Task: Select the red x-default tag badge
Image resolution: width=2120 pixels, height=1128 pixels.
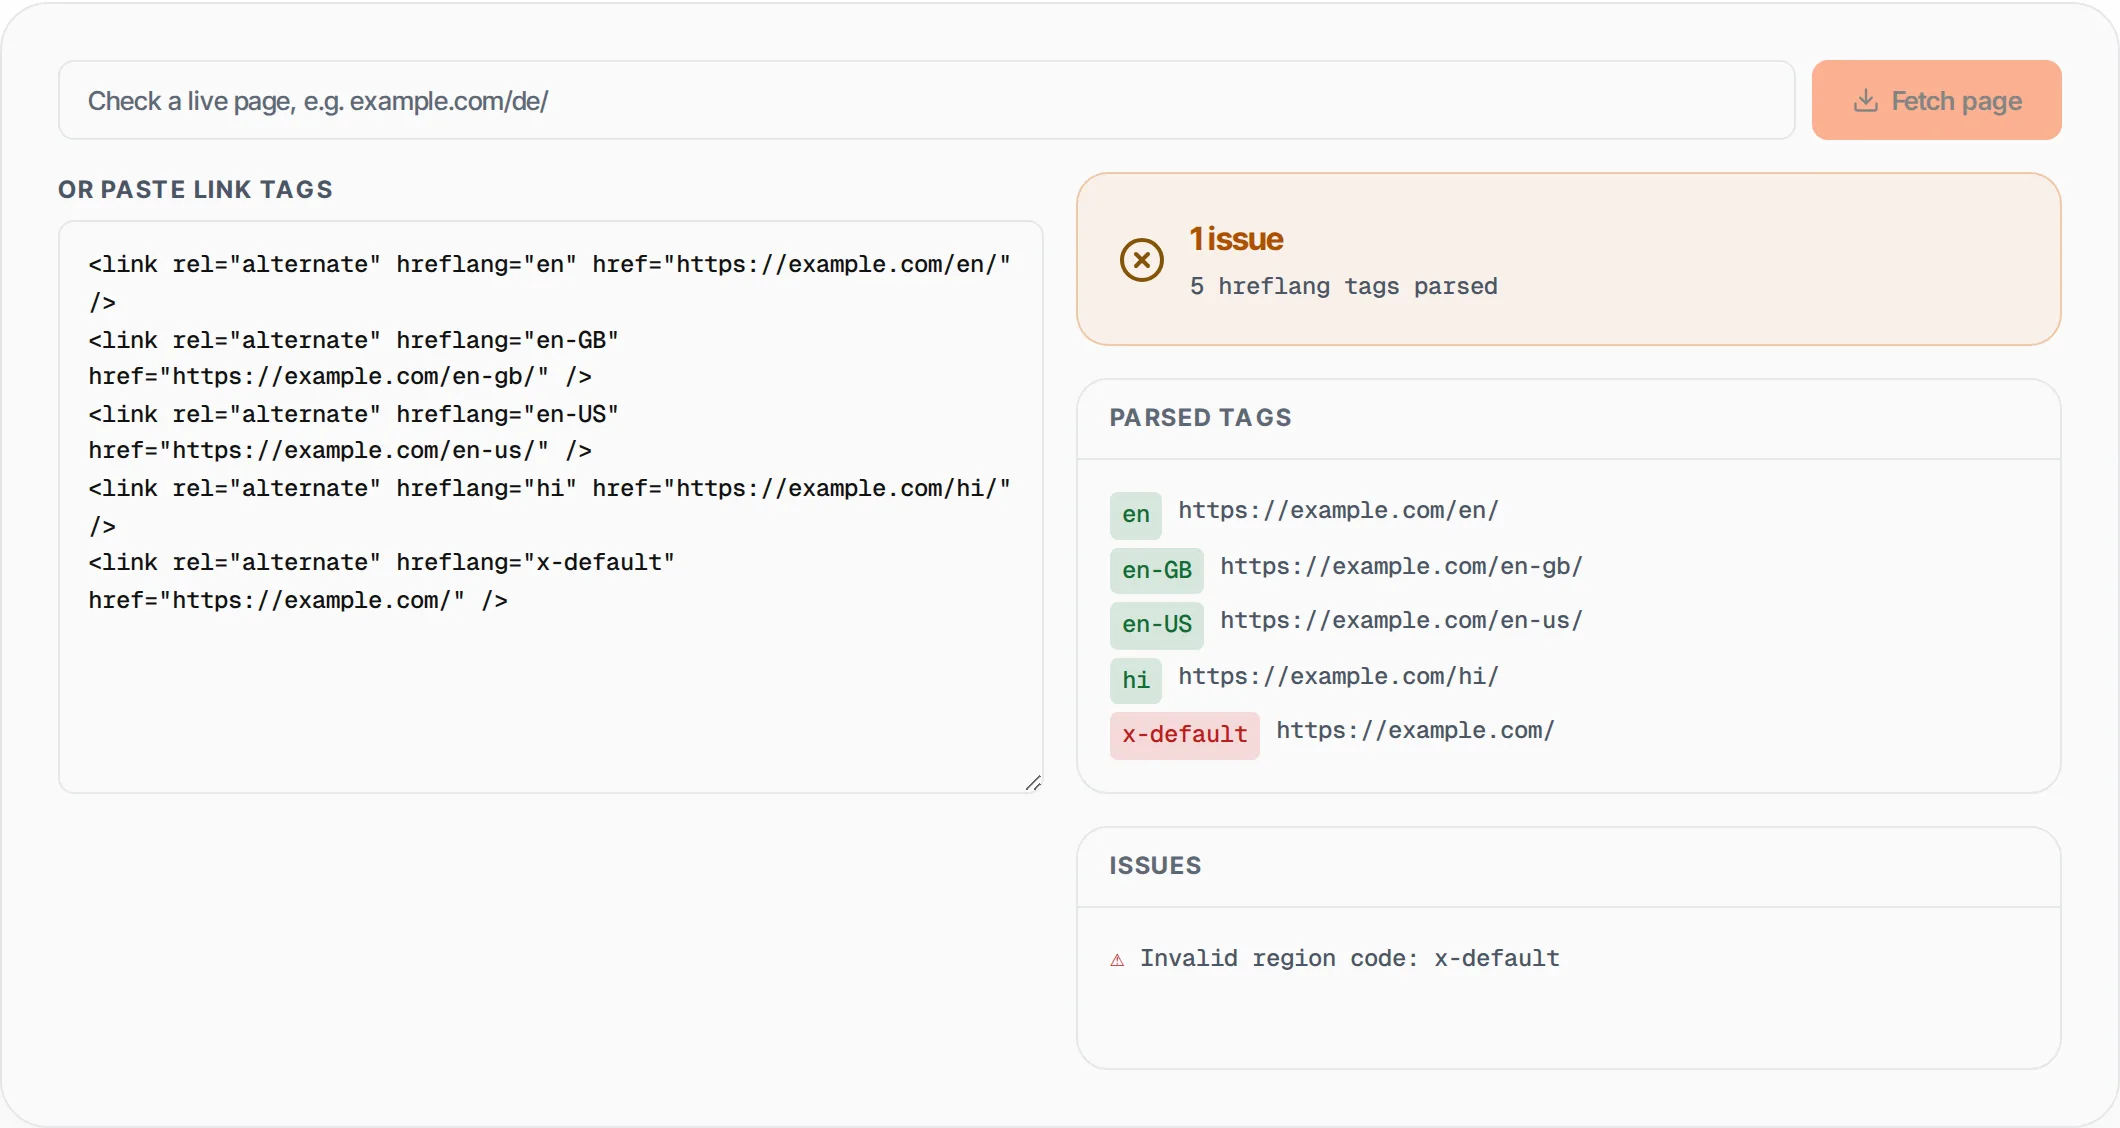Action: (1185, 735)
